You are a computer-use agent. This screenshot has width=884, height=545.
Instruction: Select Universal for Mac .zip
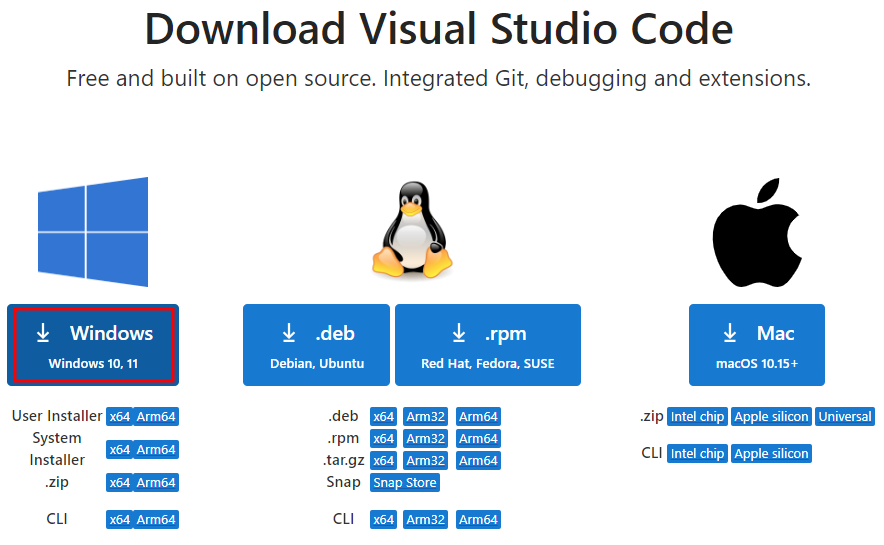(845, 416)
